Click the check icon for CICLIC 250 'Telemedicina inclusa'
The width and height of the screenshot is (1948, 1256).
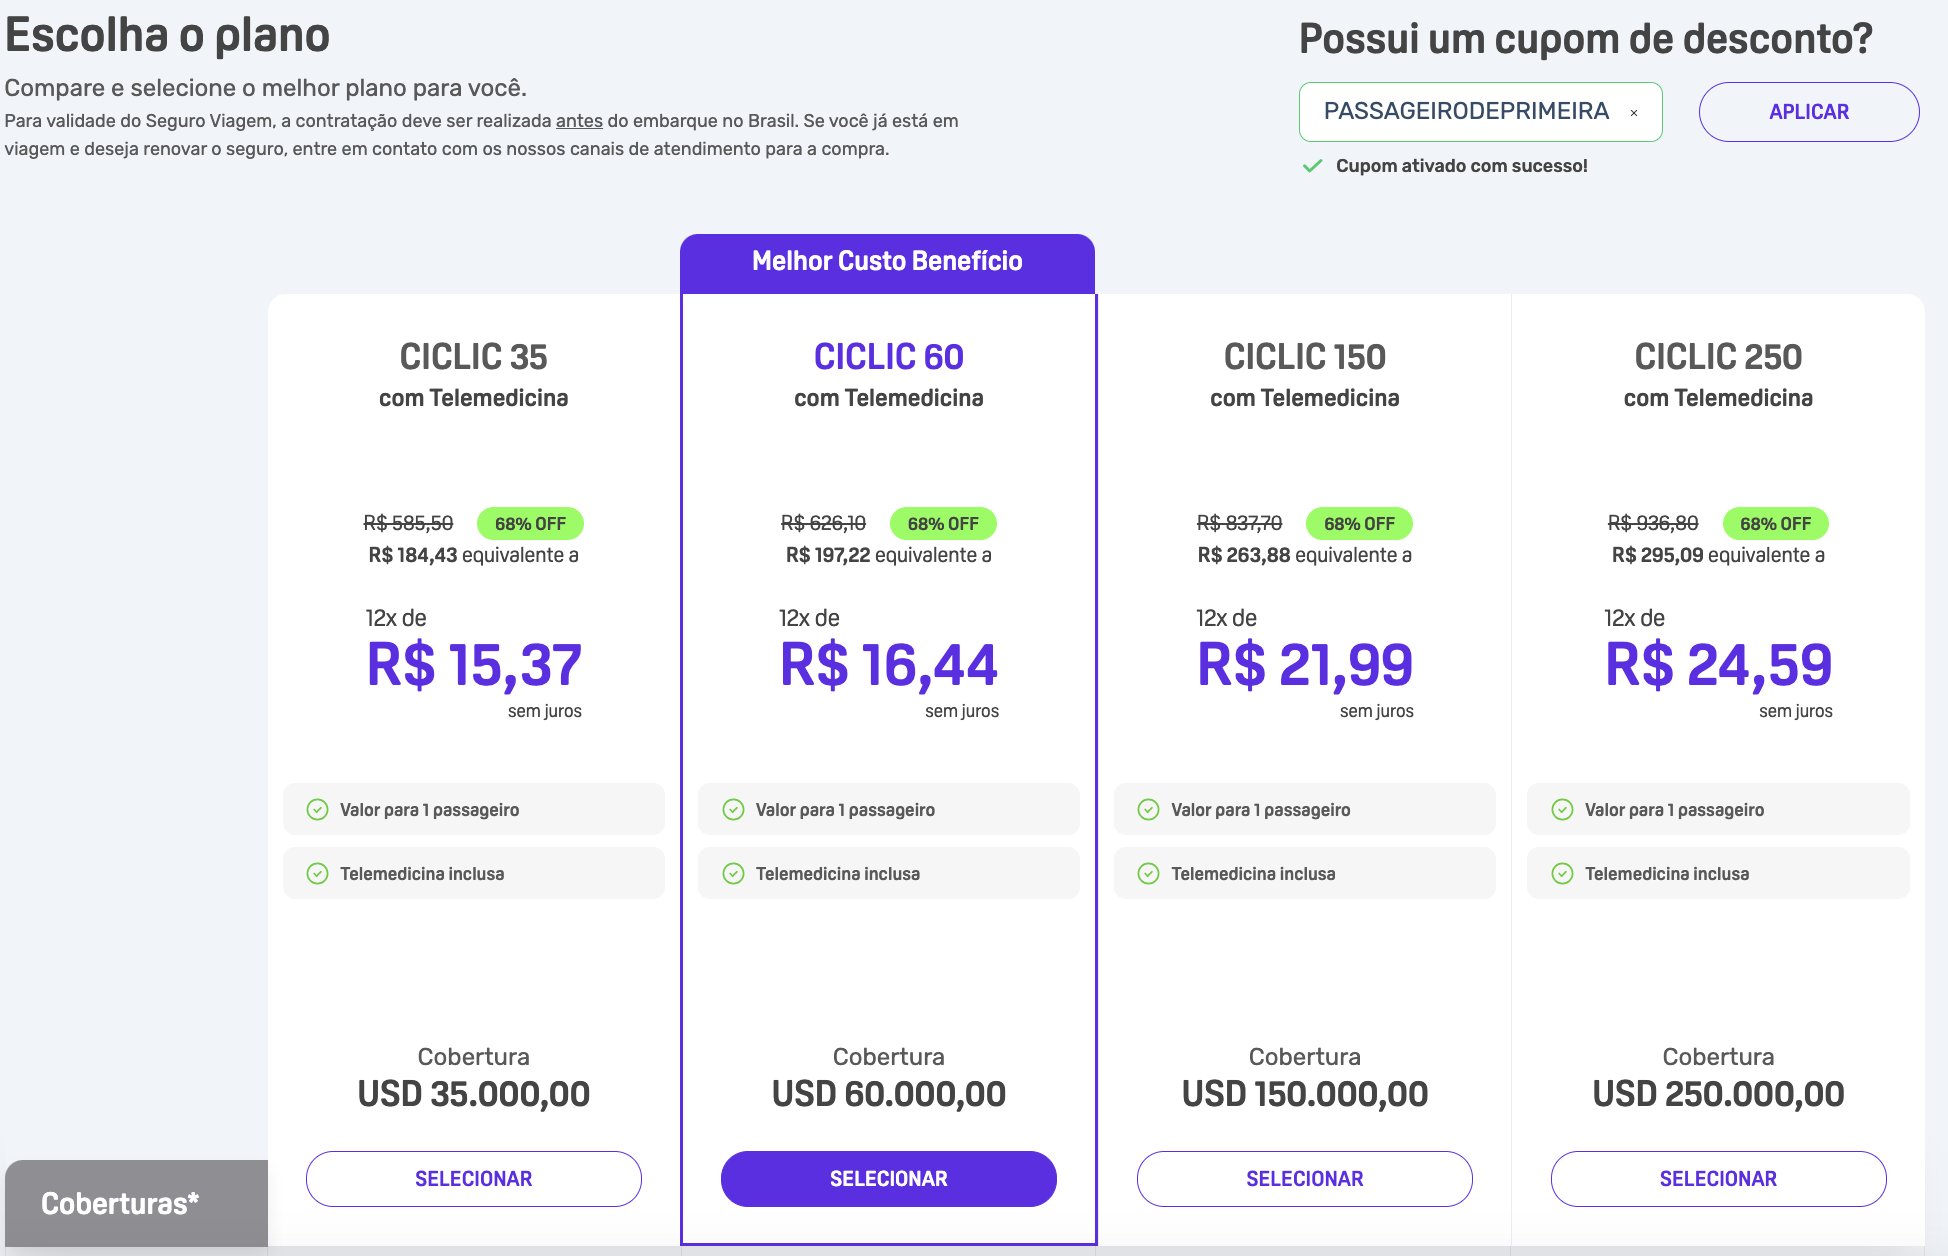[x=1562, y=874]
